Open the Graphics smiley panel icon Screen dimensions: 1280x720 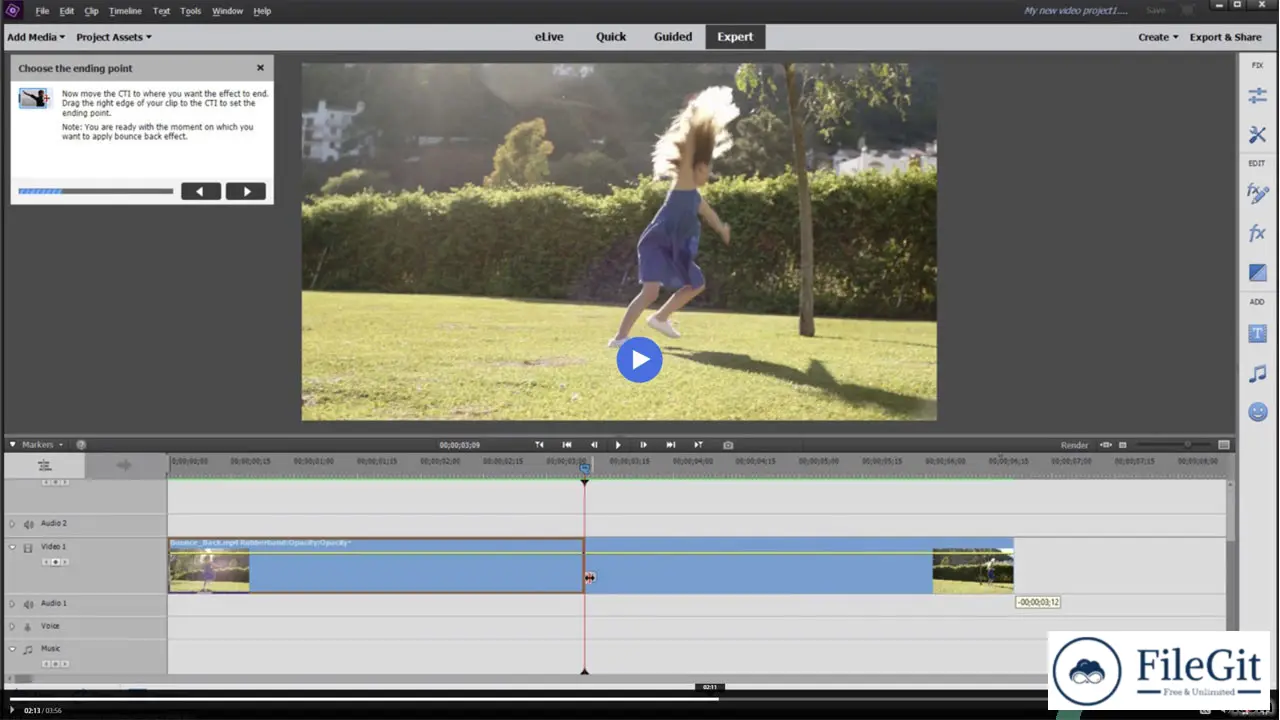click(x=1257, y=411)
